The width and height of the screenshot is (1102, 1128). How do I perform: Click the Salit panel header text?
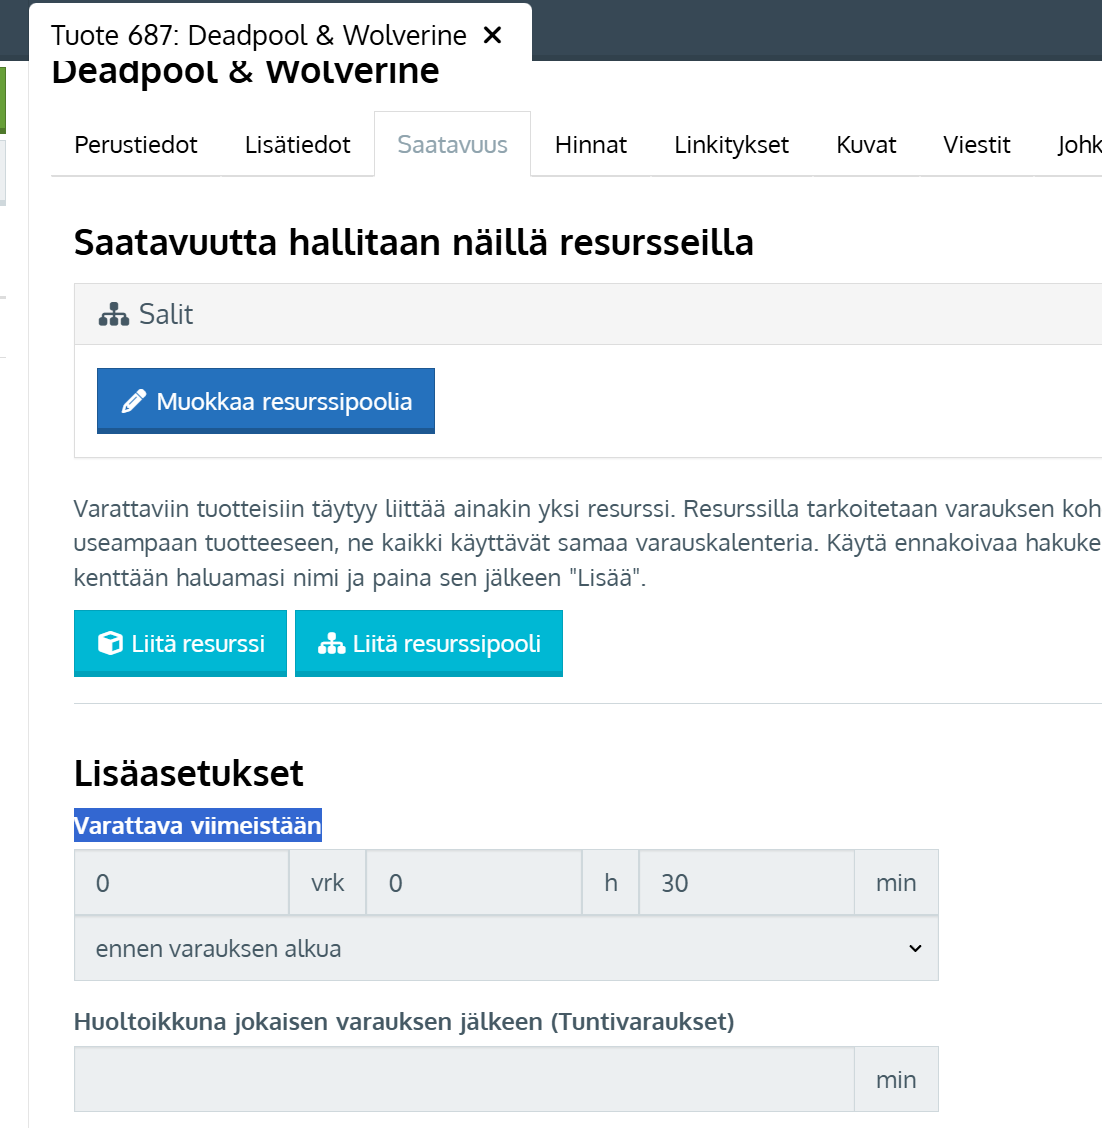pyautogui.click(x=166, y=315)
